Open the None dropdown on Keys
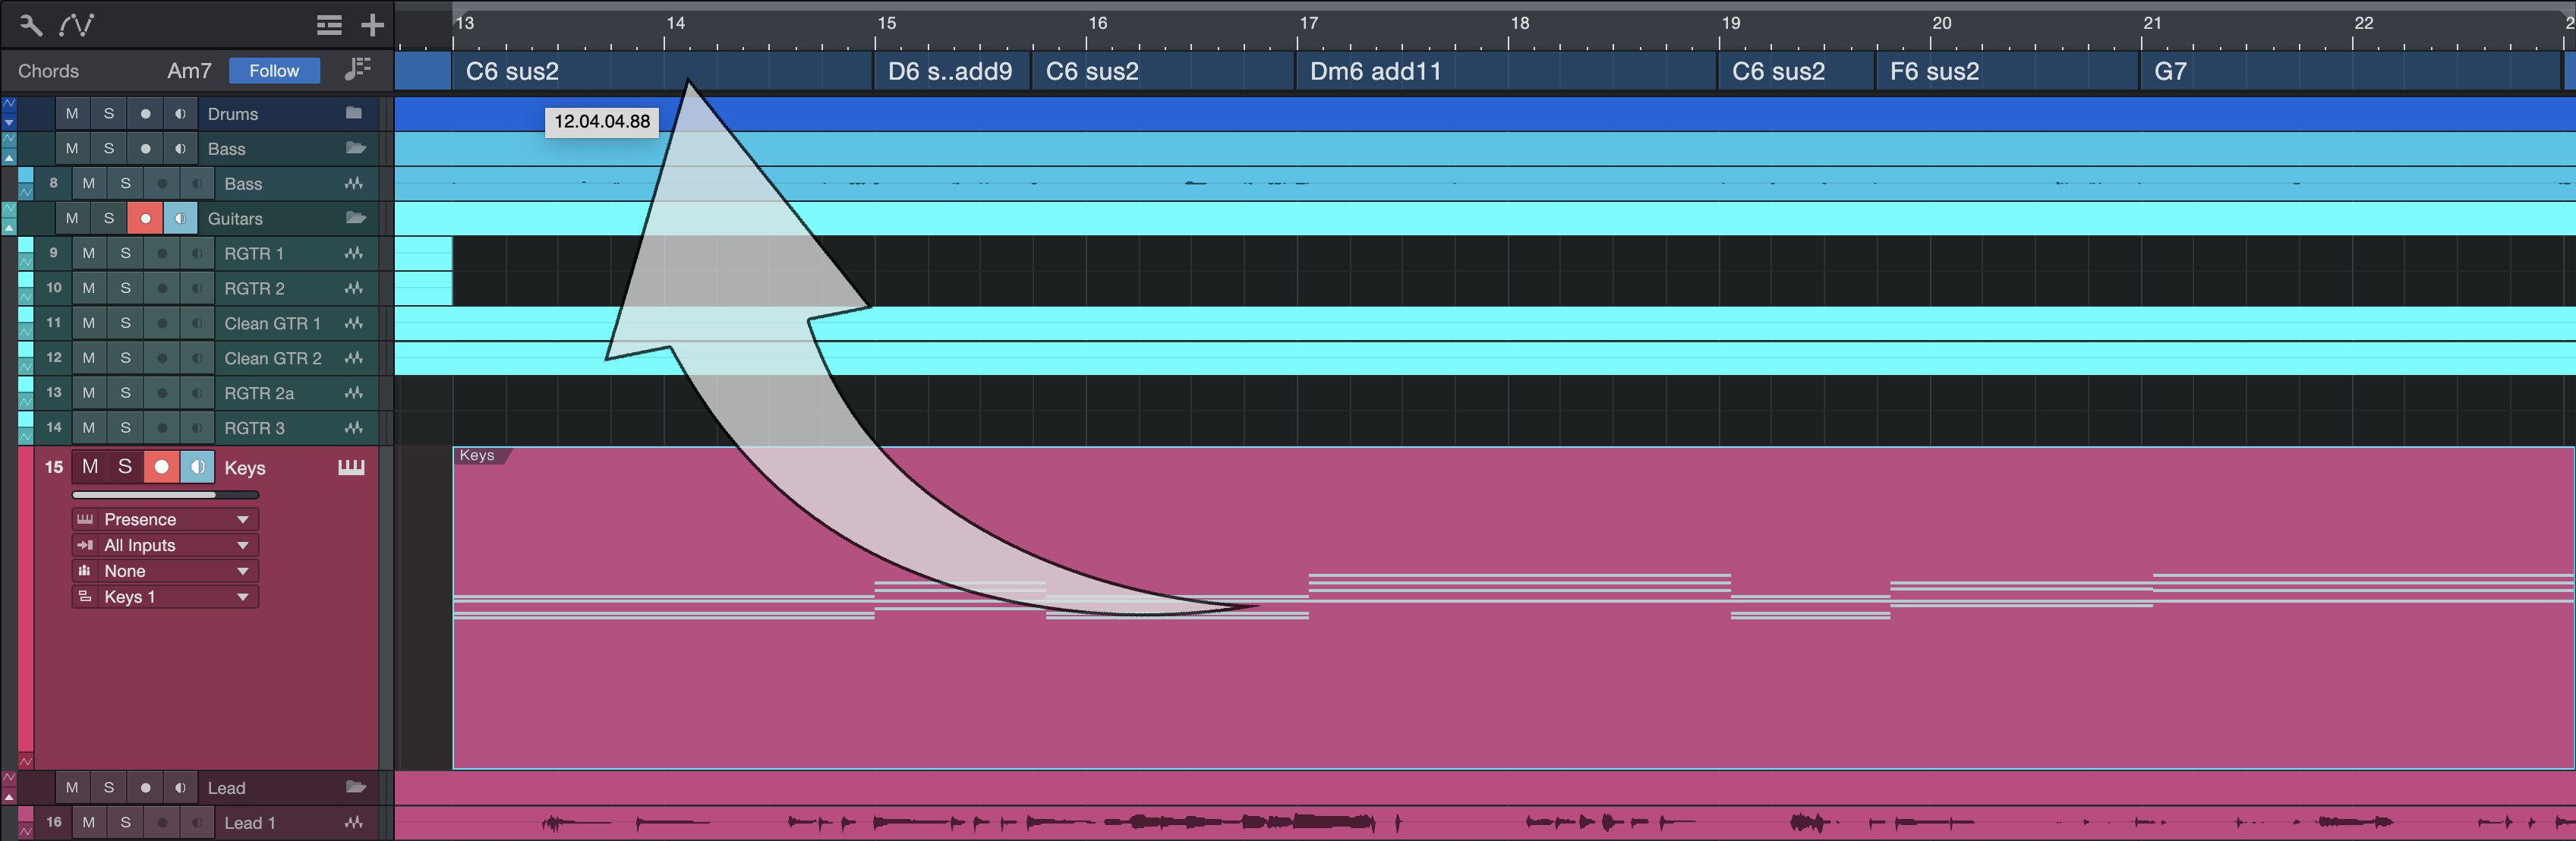This screenshot has width=2576, height=841. [x=165, y=571]
